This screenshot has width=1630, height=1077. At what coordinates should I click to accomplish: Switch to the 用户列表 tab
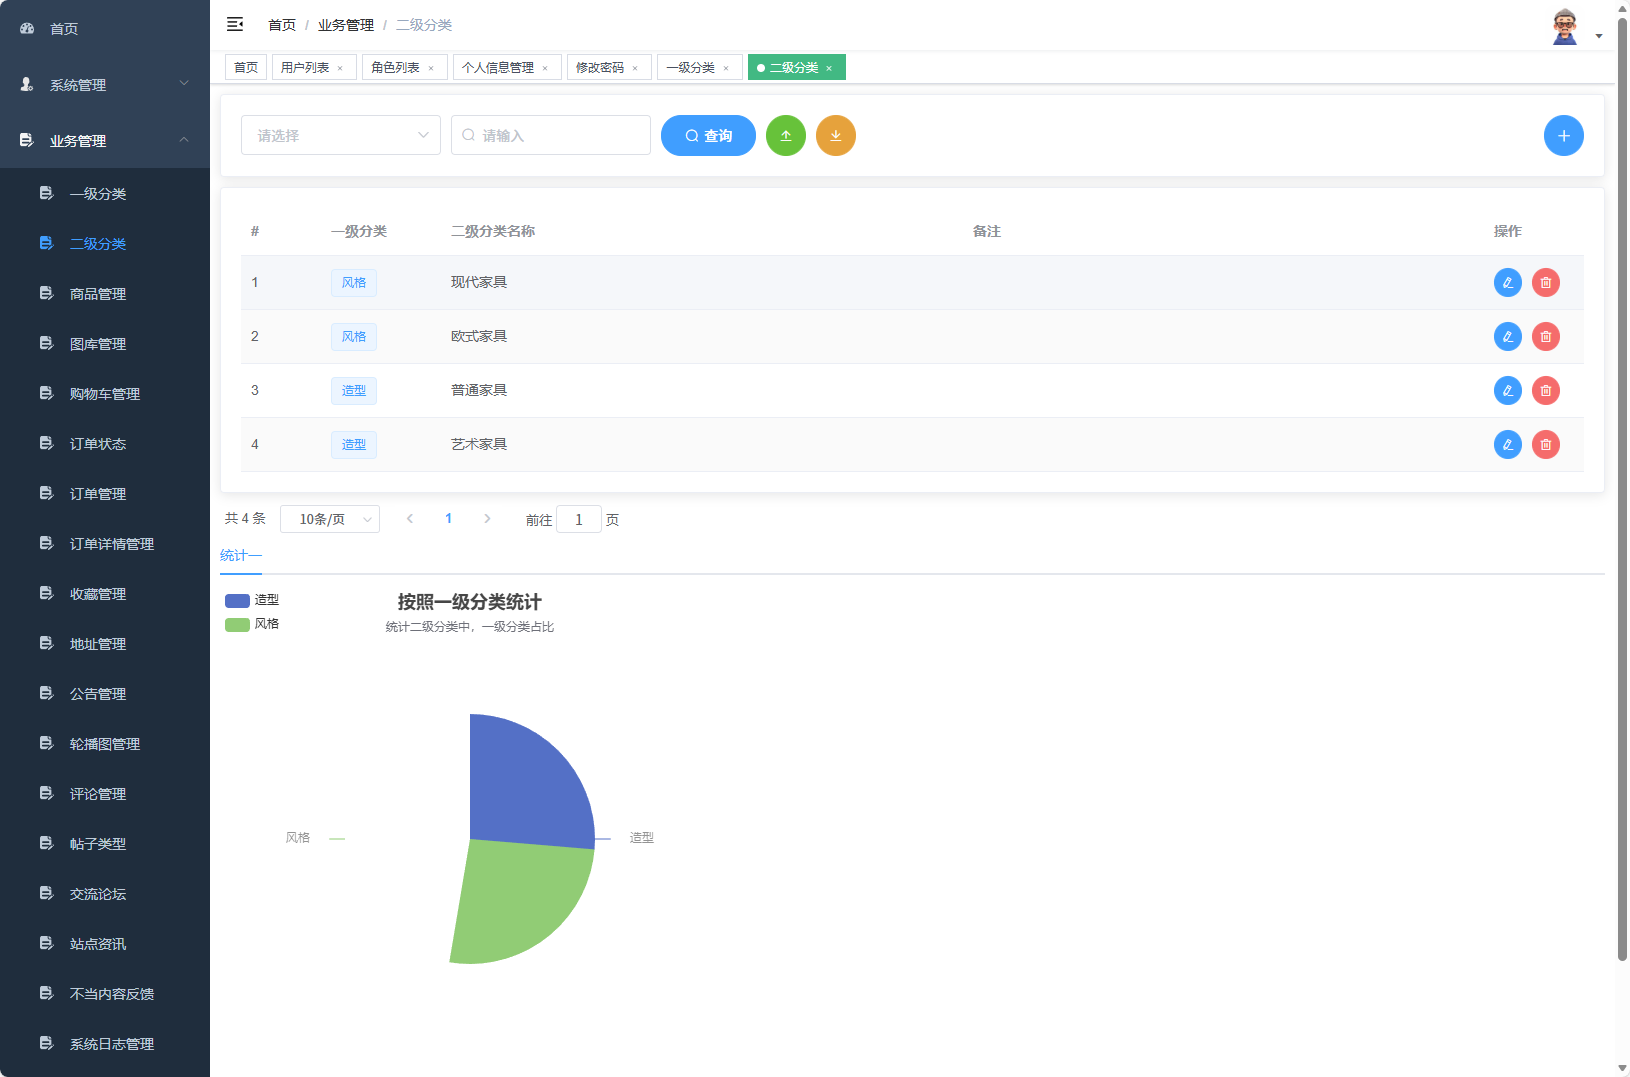pos(307,66)
